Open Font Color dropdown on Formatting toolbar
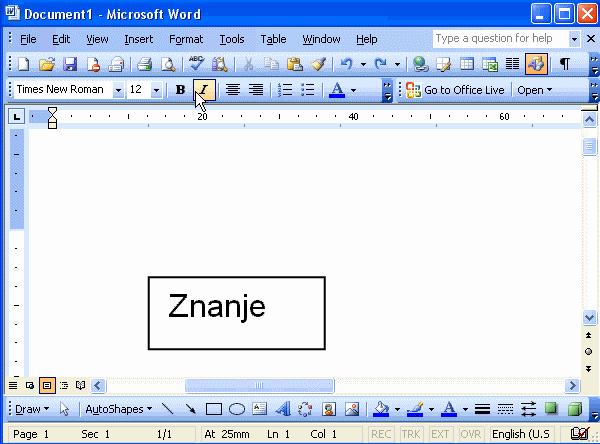600x444 pixels. pos(353,90)
